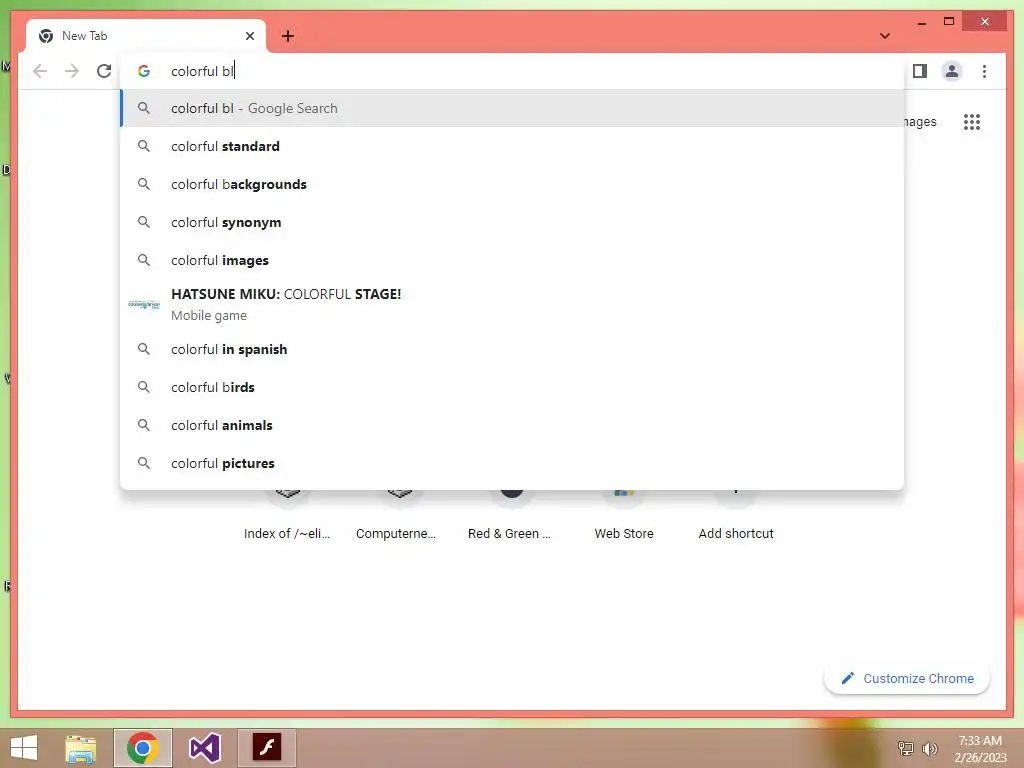The image size is (1024, 768).
Task: Choose the 'colorful animals' suggestion
Action: (x=512, y=425)
